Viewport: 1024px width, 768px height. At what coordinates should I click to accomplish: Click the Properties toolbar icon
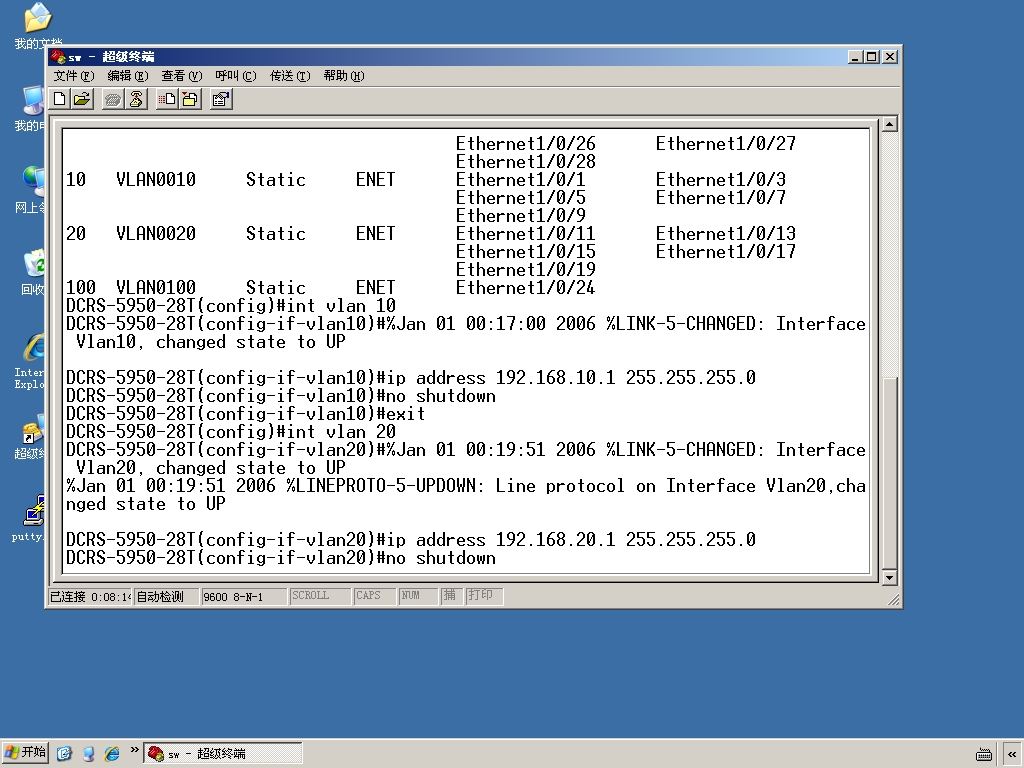[221, 99]
